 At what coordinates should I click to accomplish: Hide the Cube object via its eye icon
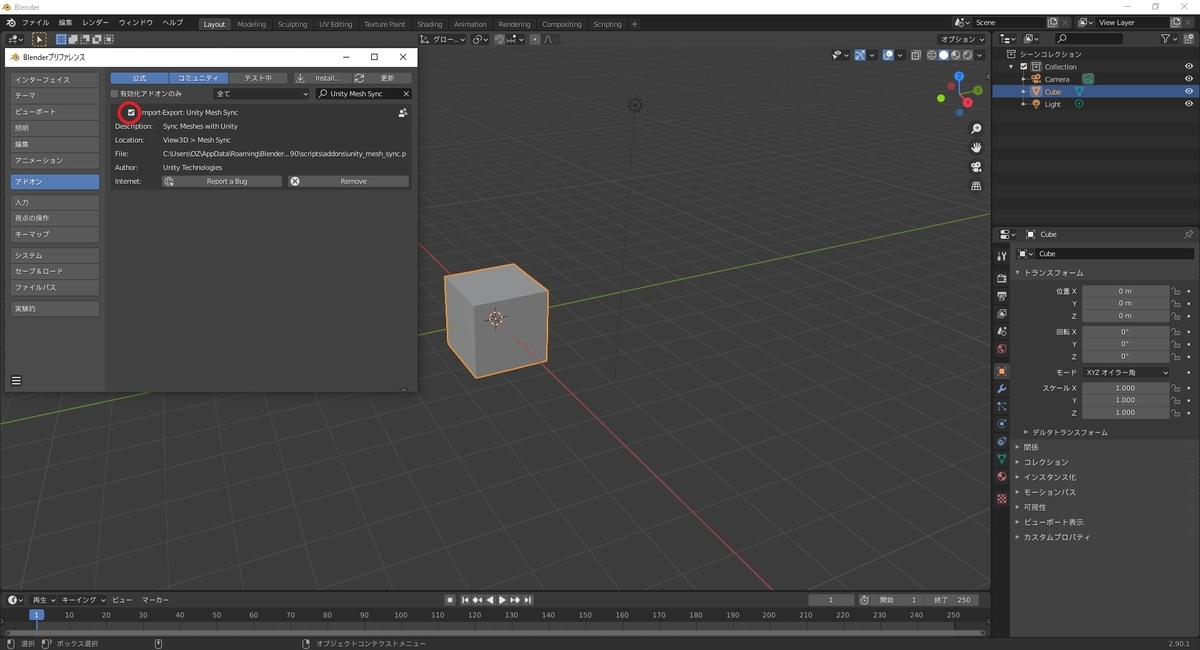[1189, 92]
